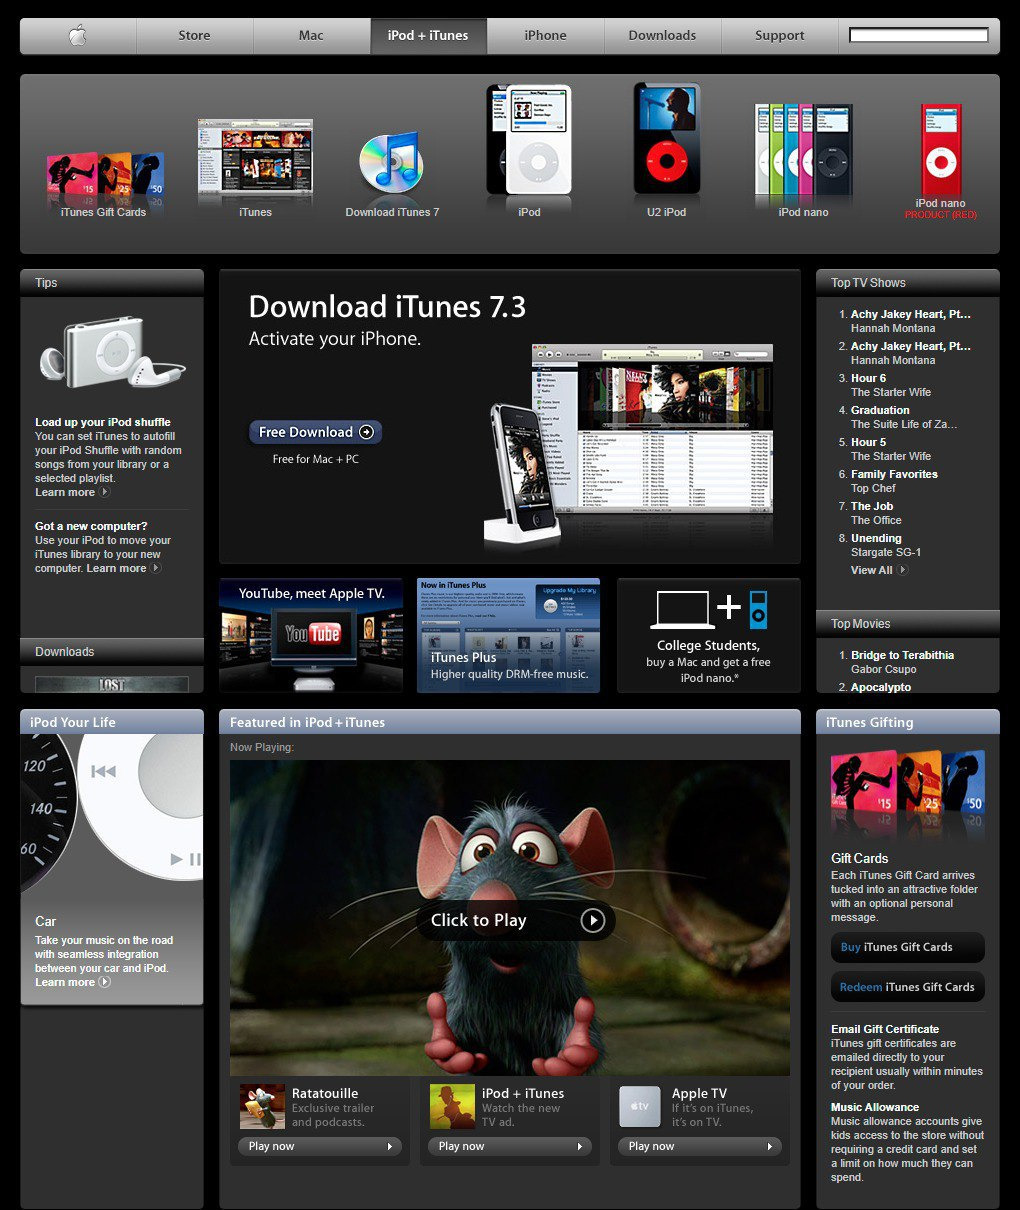This screenshot has height=1210, width=1020.
Task: Click the iPod shuffle image in Tips
Action: [x=111, y=353]
